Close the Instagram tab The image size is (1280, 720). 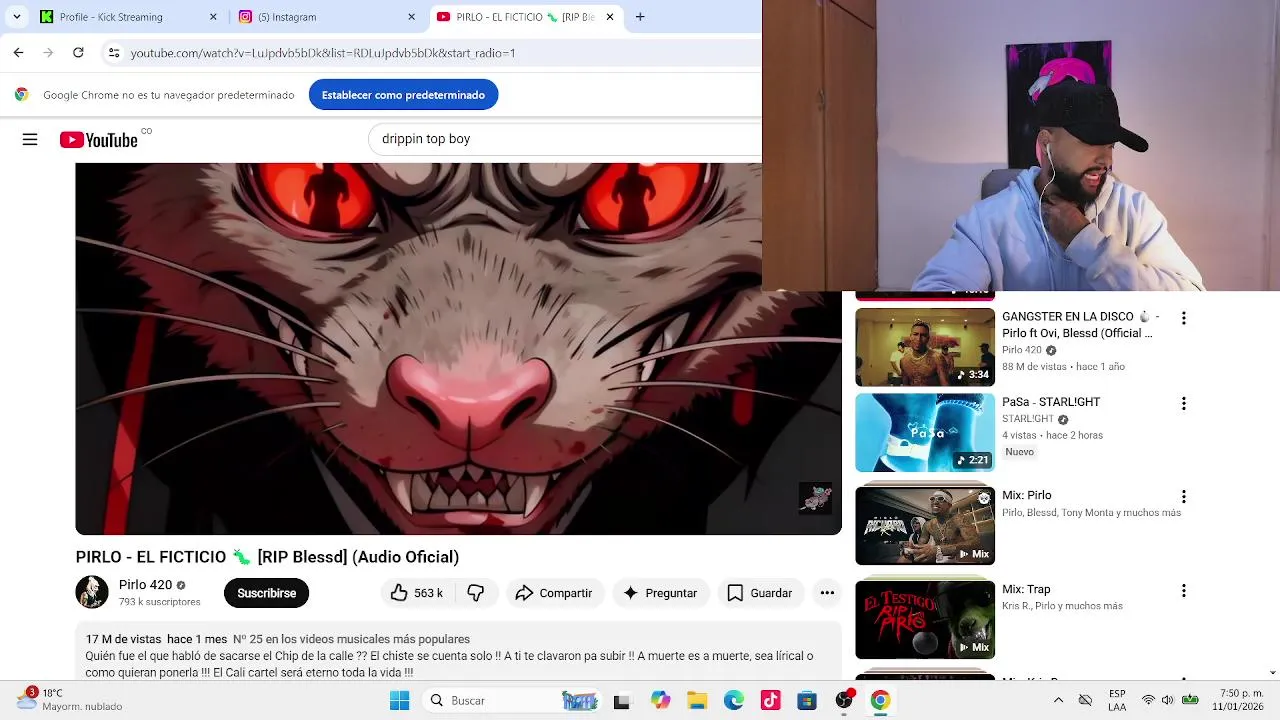click(411, 17)
